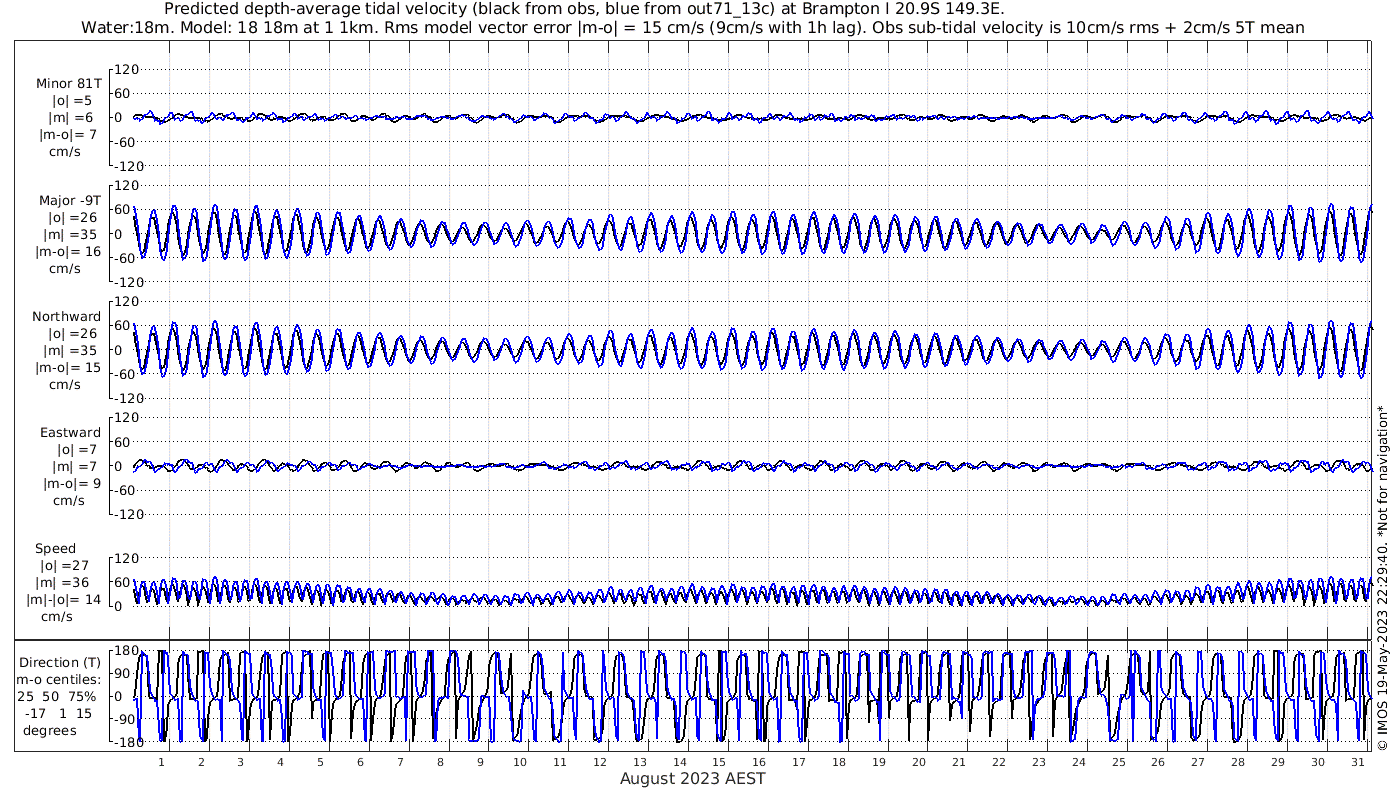
Task: Click '|m-o|= 15' in the Northward panel
Action: point(70,368)
